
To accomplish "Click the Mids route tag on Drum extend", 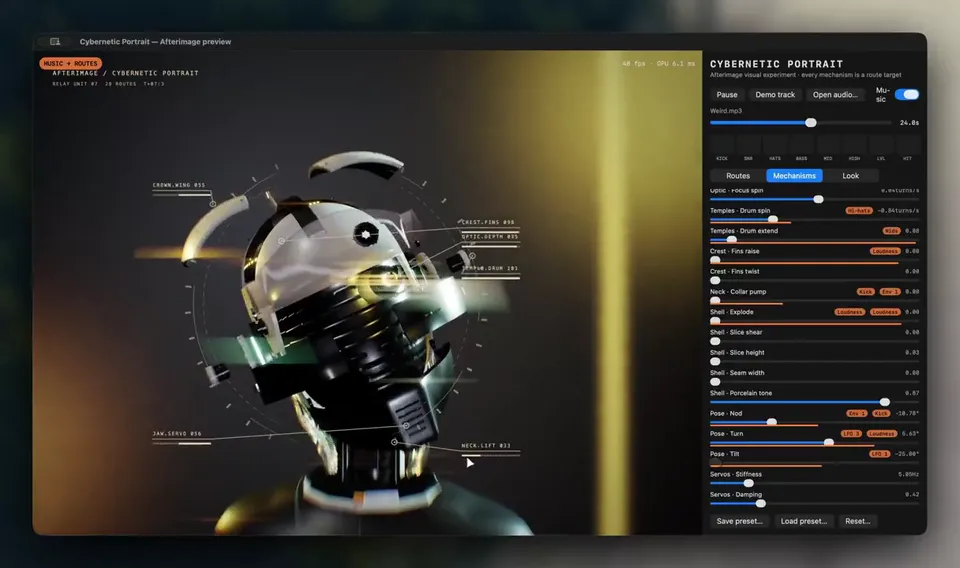I will [891, 231].
